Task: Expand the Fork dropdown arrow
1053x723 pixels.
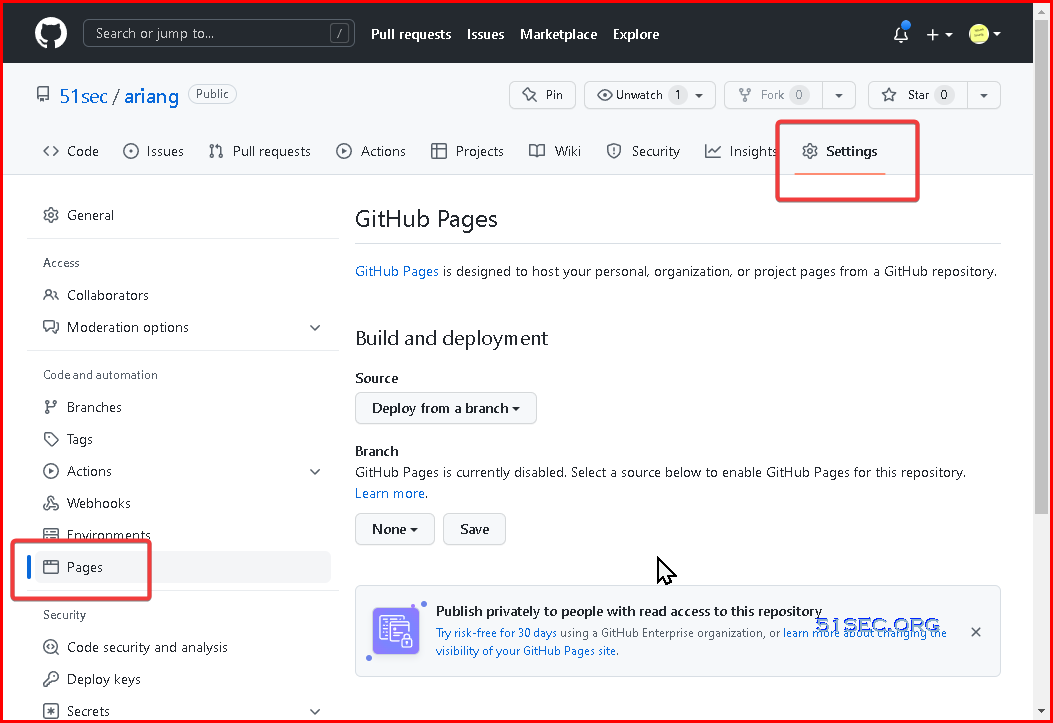Action: click(839, 95)
